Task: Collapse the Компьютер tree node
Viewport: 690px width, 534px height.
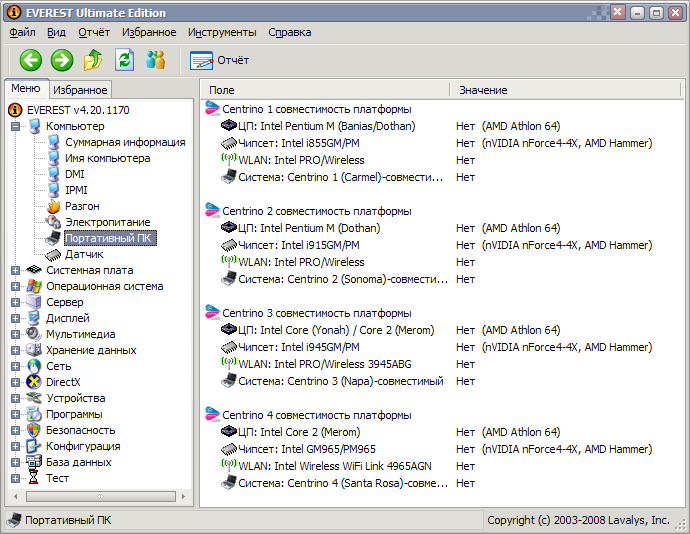Action: coord(15,126)
